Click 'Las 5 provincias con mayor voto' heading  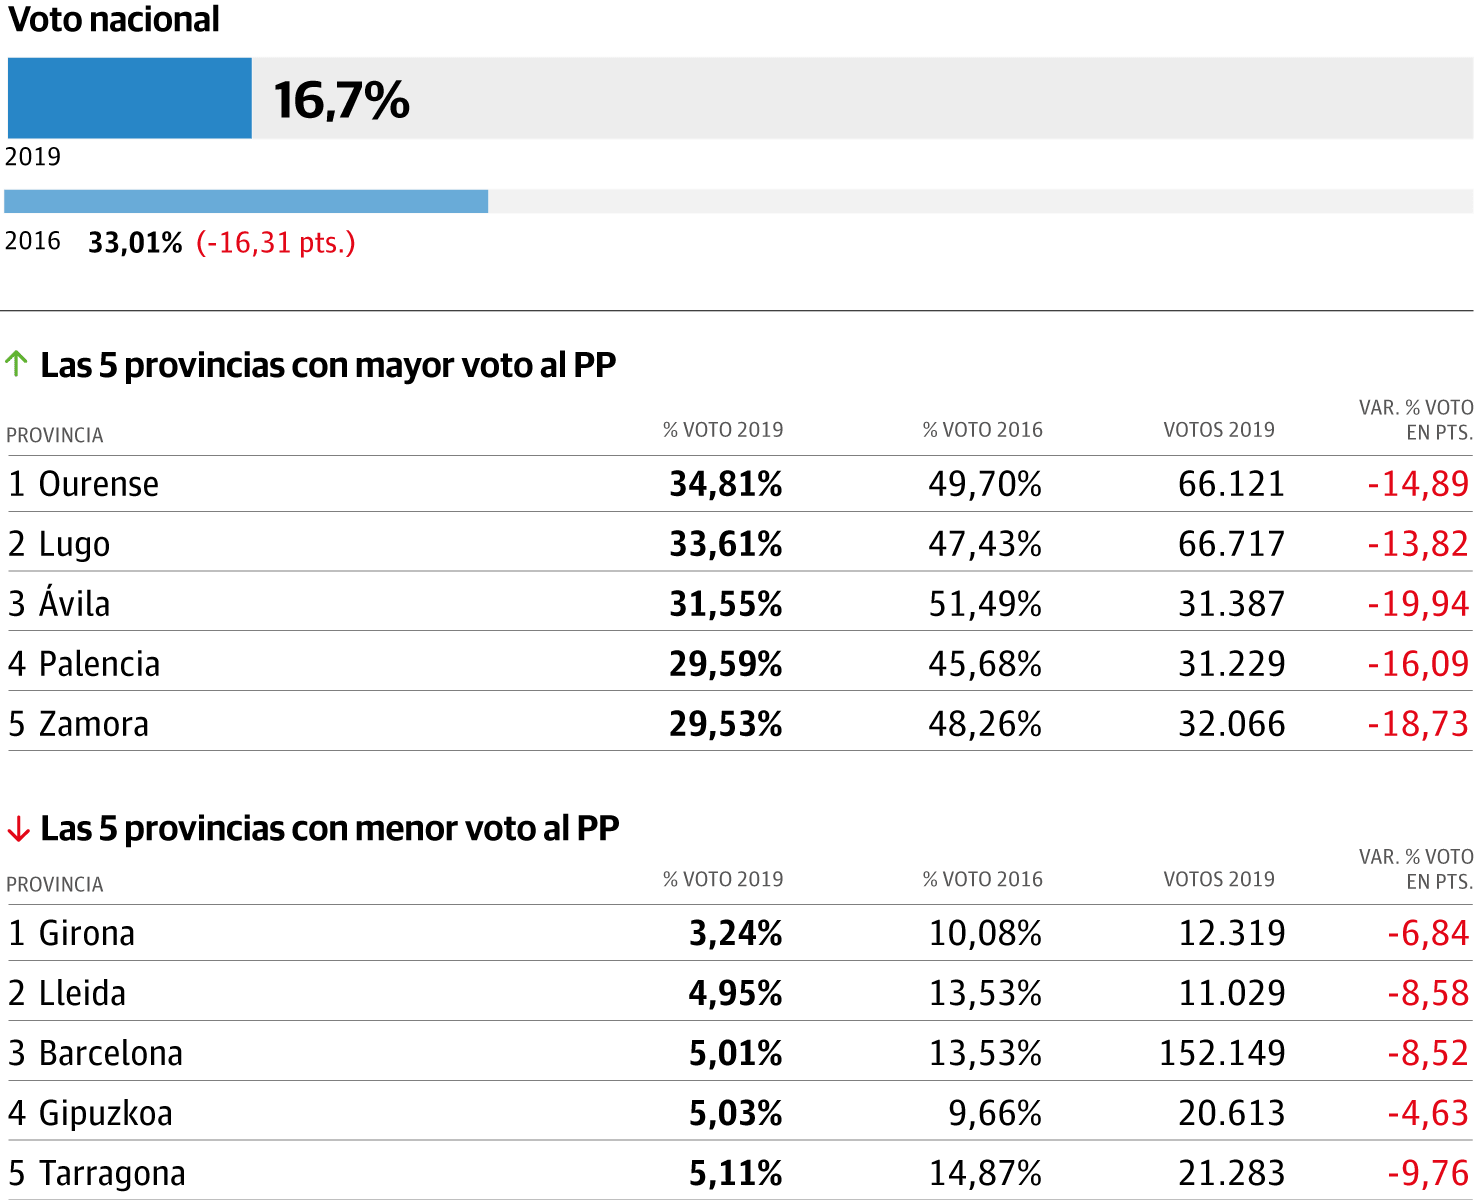tap(327, 365)
